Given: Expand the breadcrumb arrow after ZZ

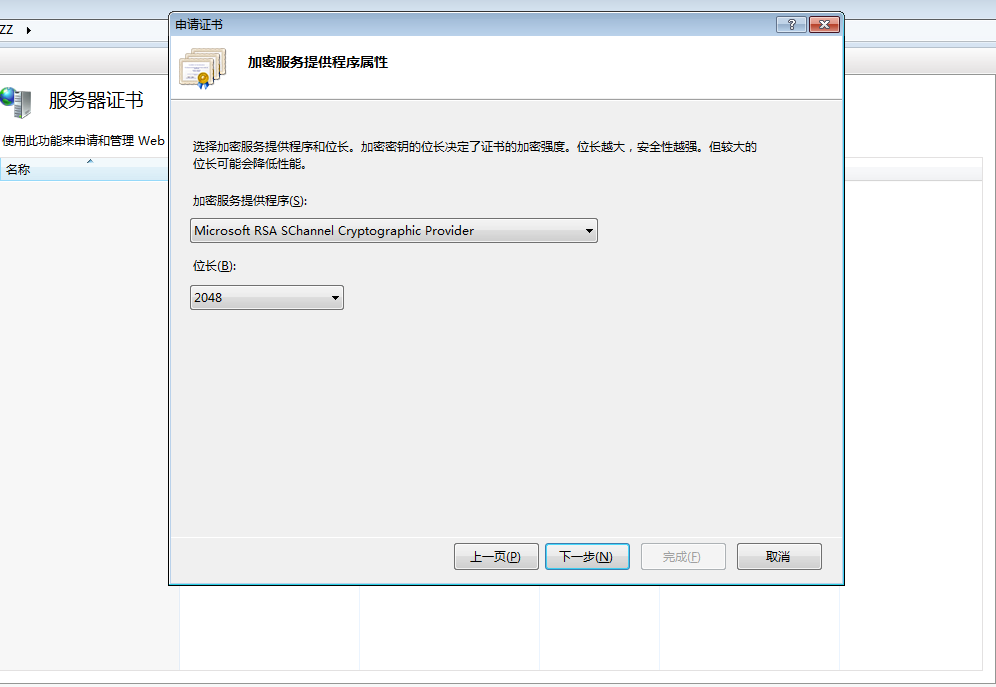Looking at the screenshot, I should tap(29, 30).
